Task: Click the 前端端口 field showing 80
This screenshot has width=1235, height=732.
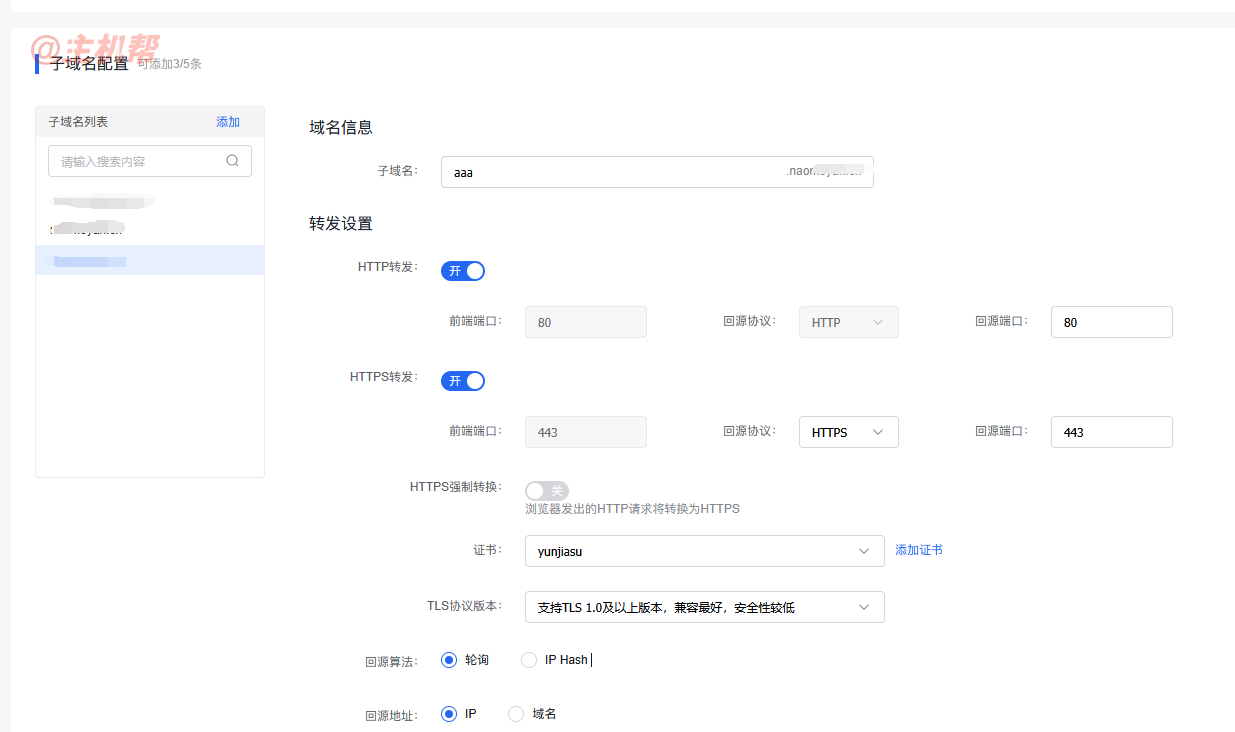Action: pyautogui.click(x=585, y=322)
